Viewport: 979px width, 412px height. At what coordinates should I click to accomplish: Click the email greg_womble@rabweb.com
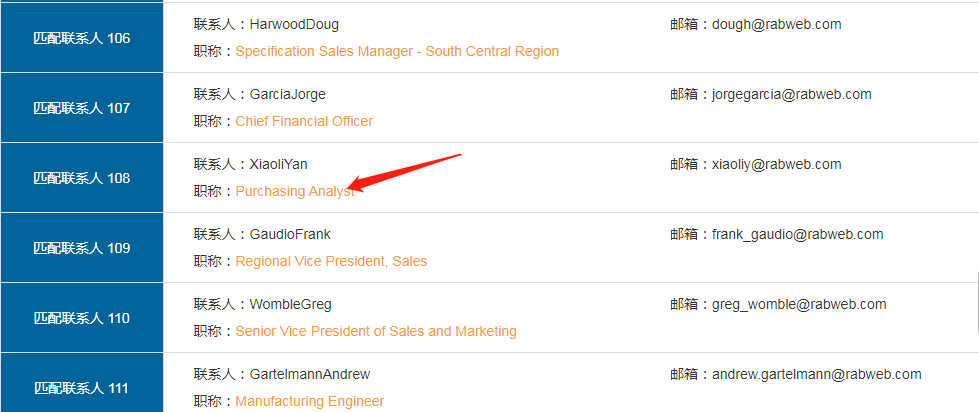pos(799,305)
